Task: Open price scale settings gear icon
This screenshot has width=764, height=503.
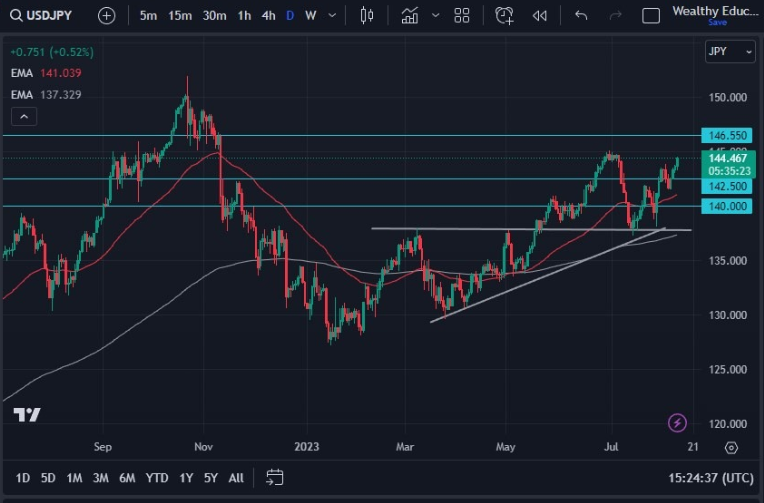Action: tap(732, 448)
